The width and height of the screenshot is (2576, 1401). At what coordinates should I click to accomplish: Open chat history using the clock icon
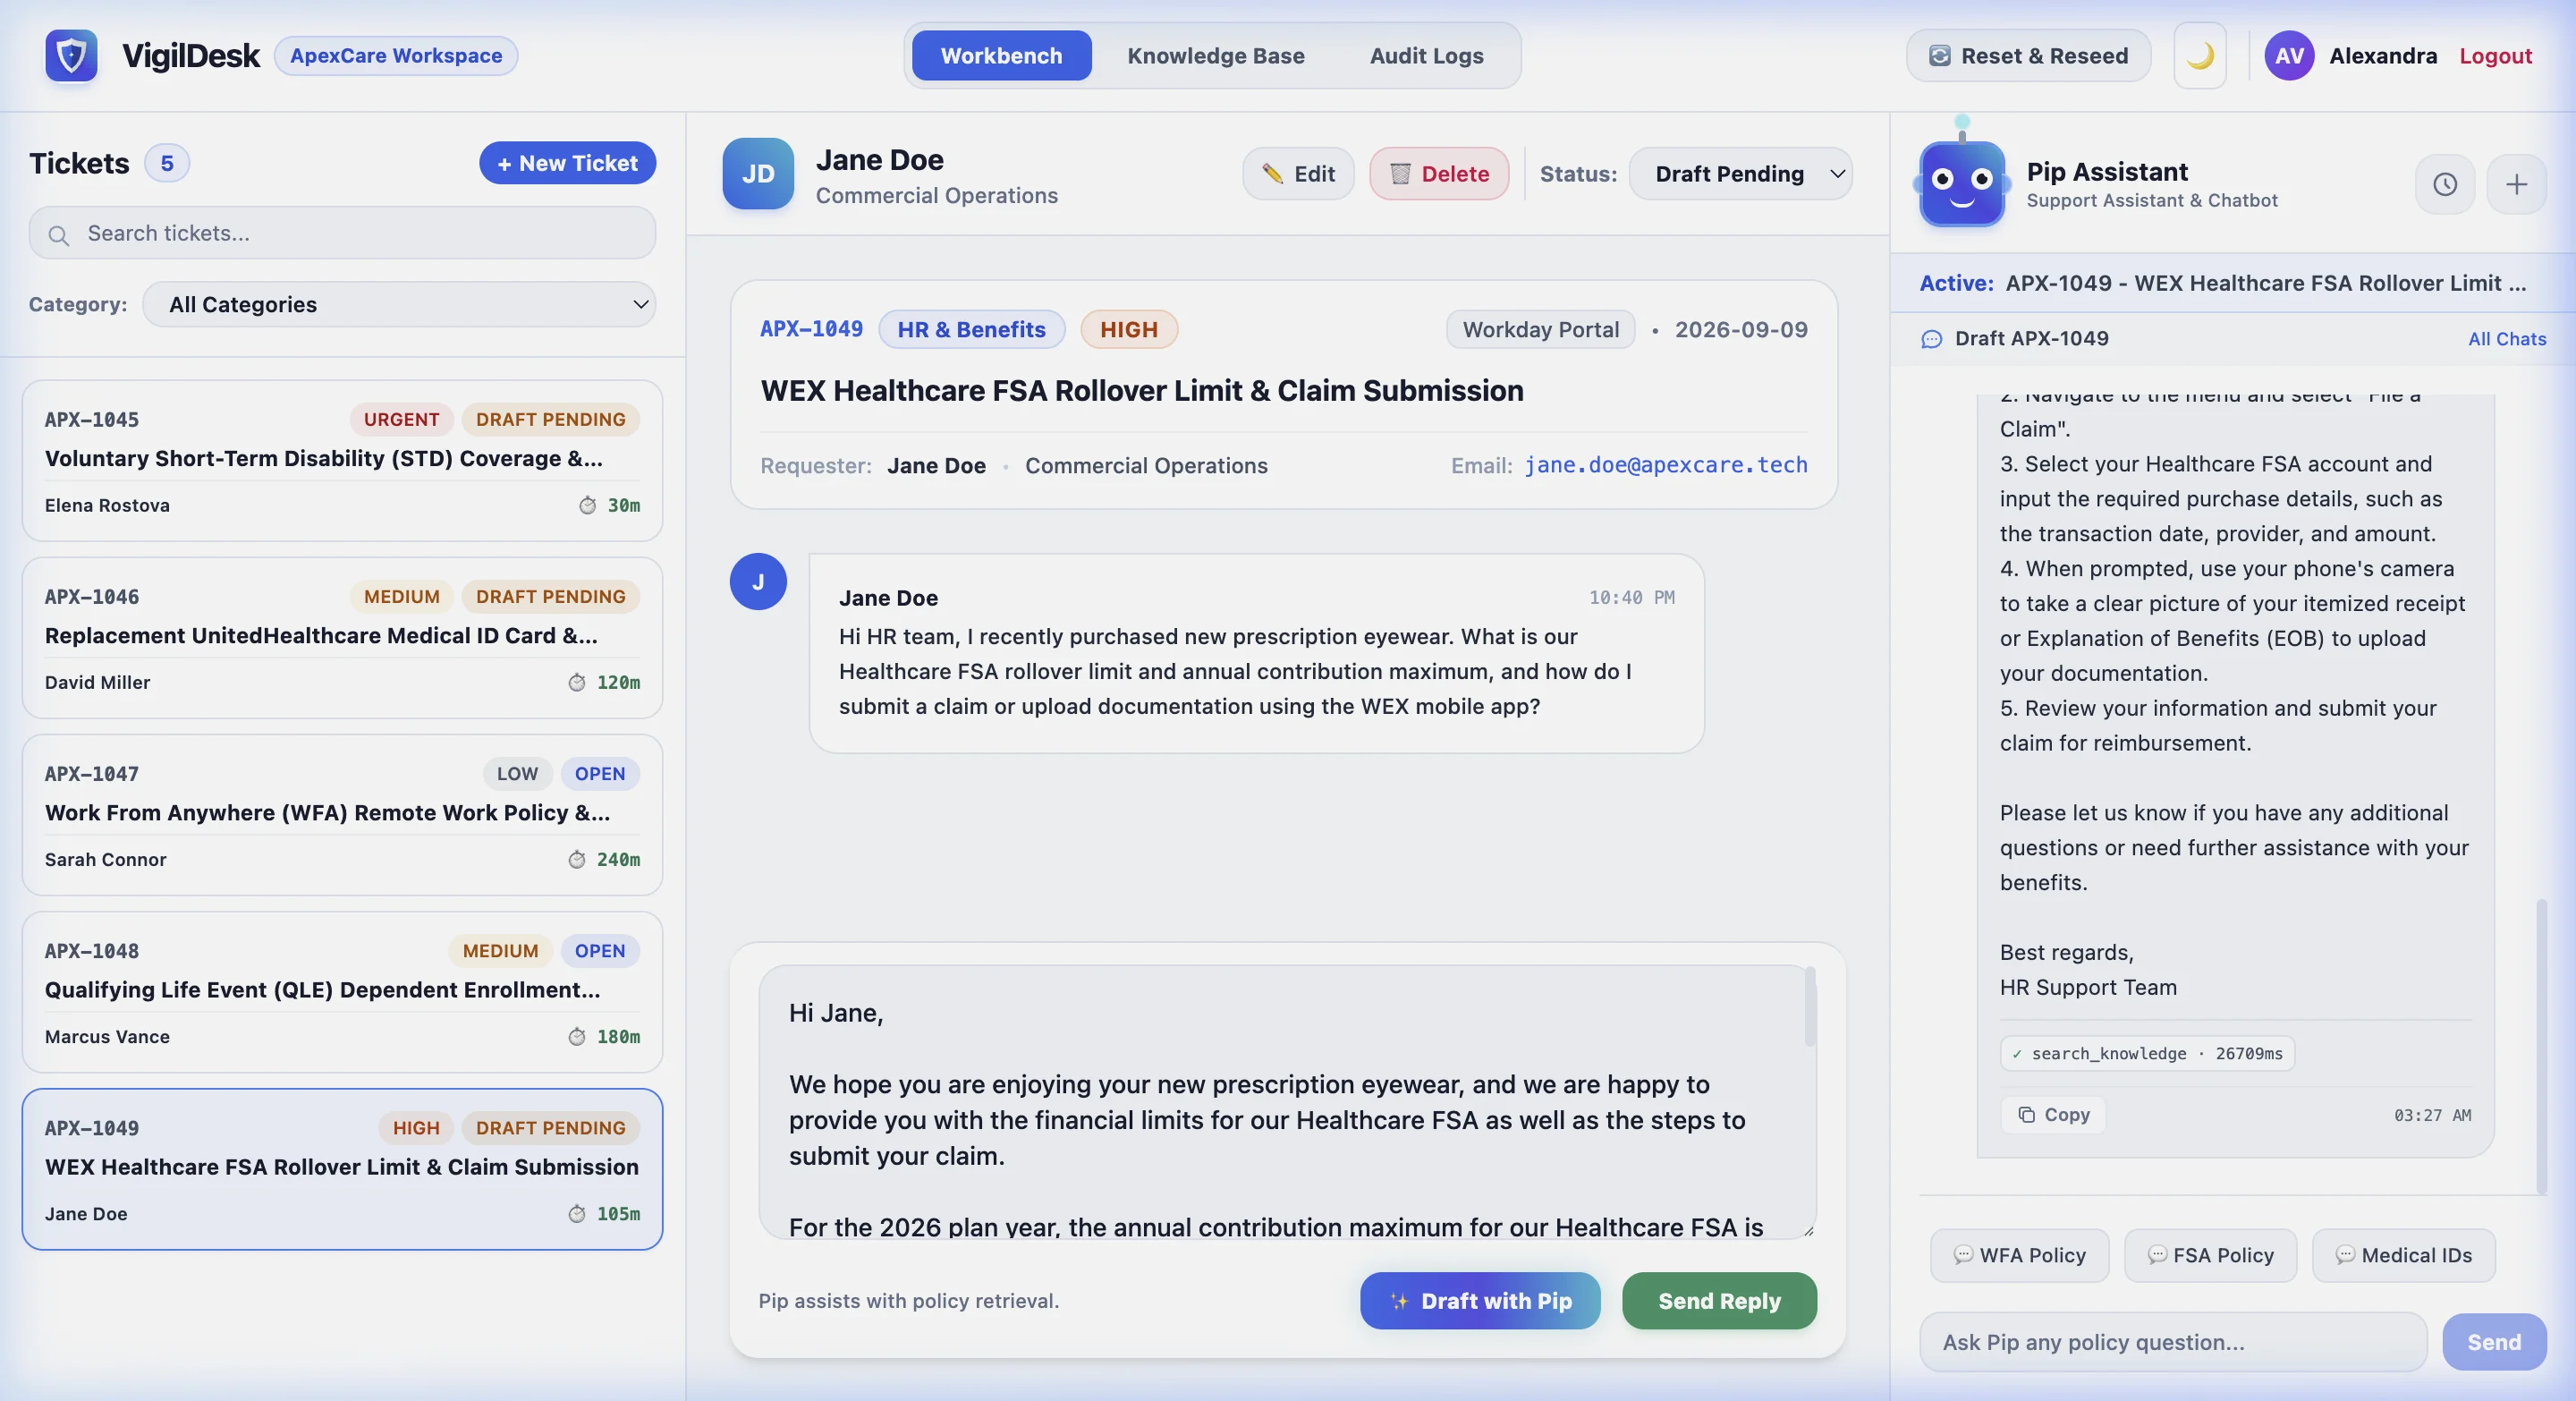click(x=2444, y=184)
